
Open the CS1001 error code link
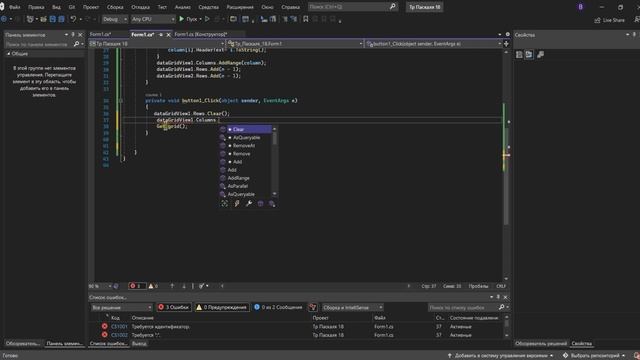(119, 327)
